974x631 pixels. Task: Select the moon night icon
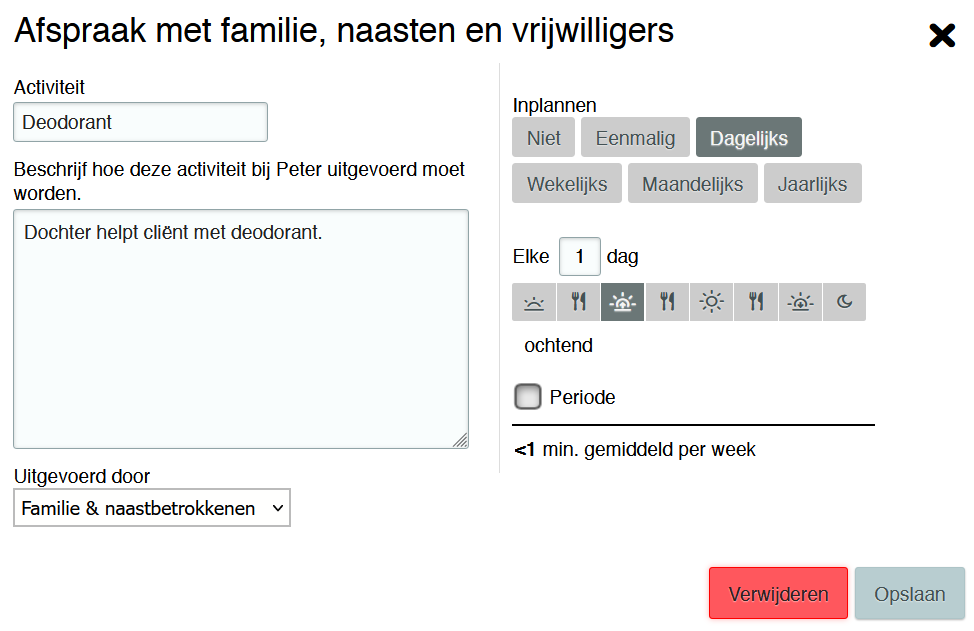(844, 302)
